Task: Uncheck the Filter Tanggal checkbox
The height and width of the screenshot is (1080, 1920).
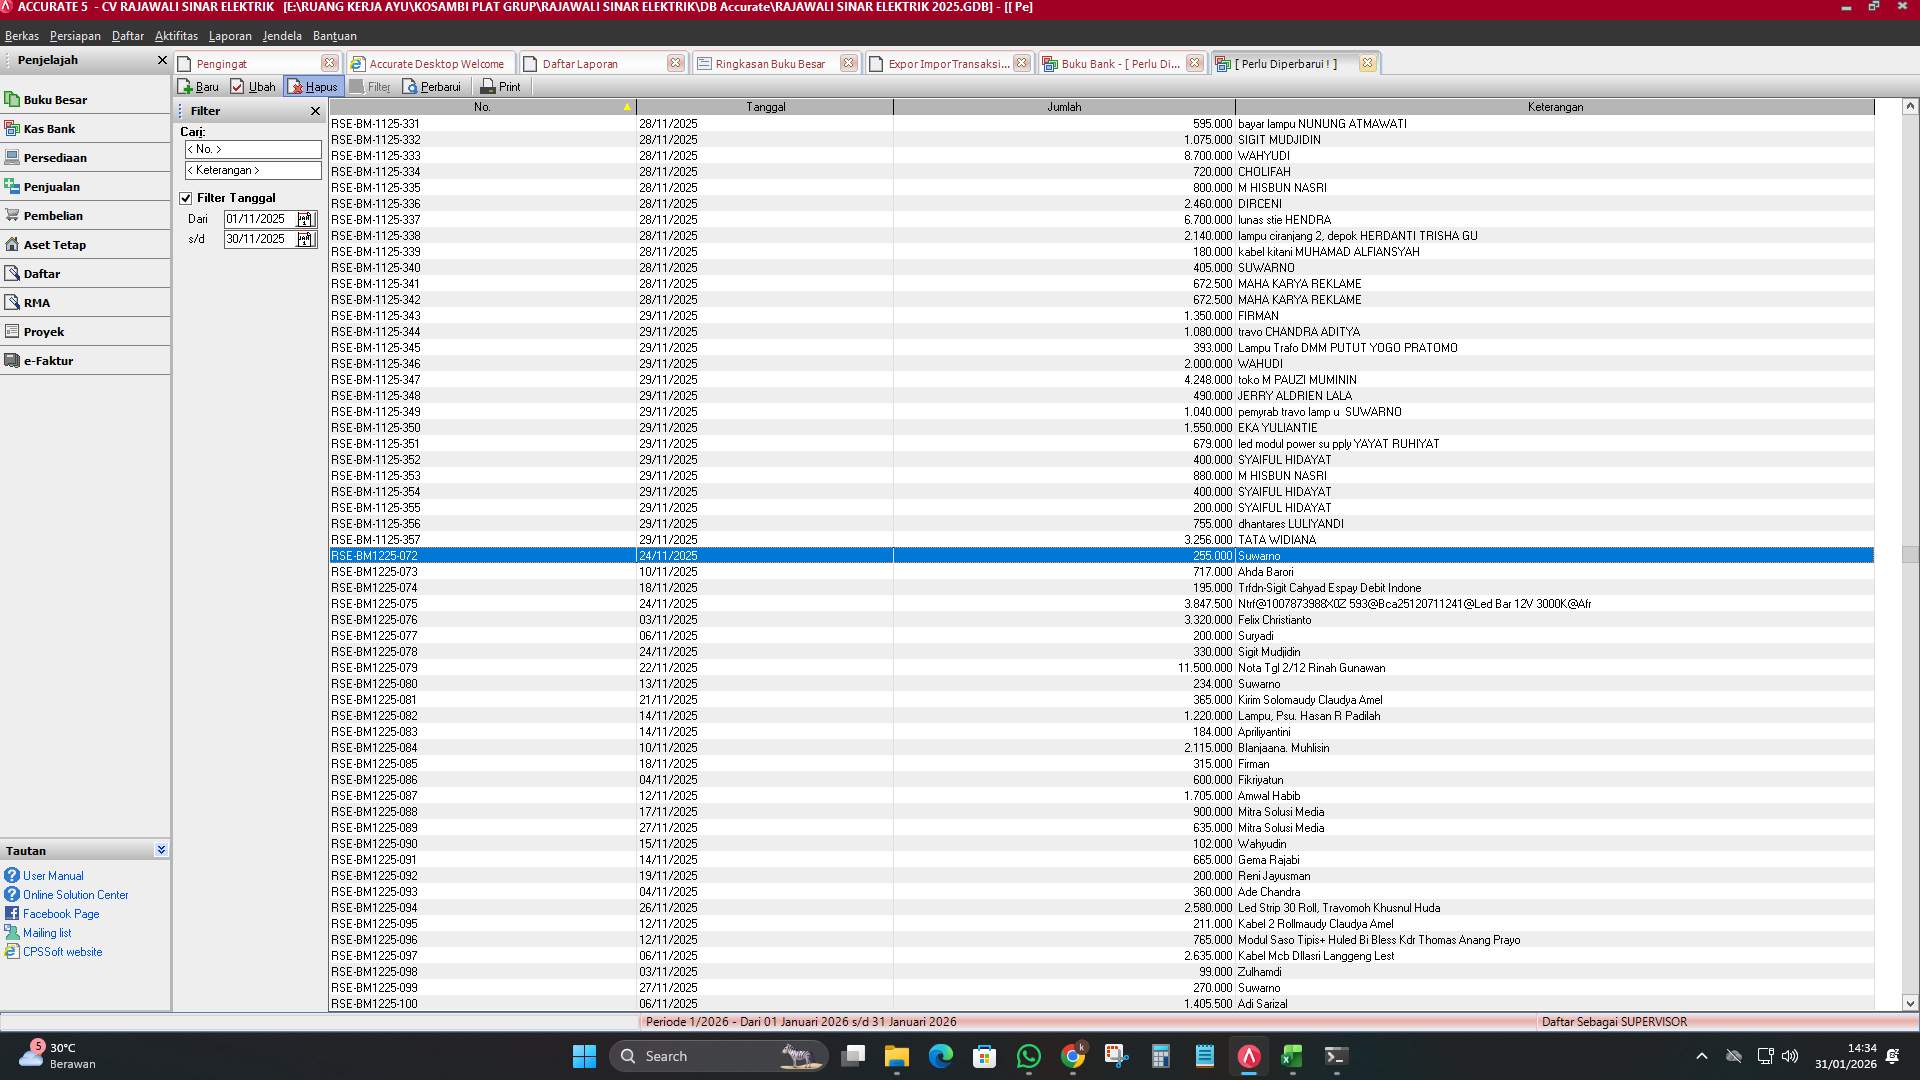Action: 187,197
